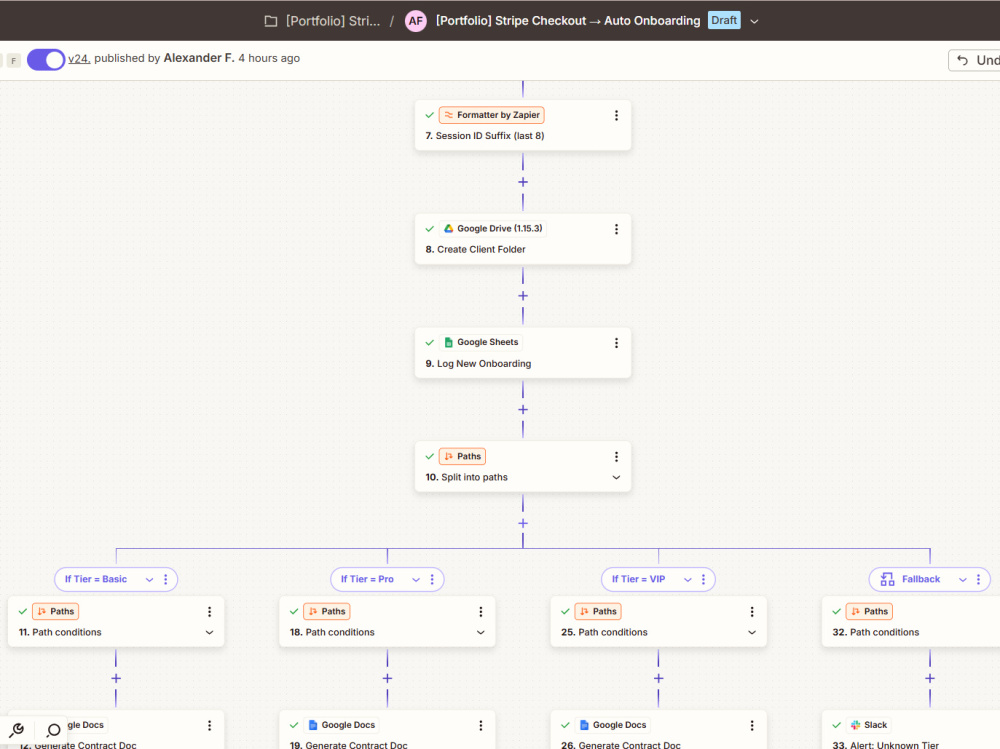Click the Undo button

(x=974, y=60)
